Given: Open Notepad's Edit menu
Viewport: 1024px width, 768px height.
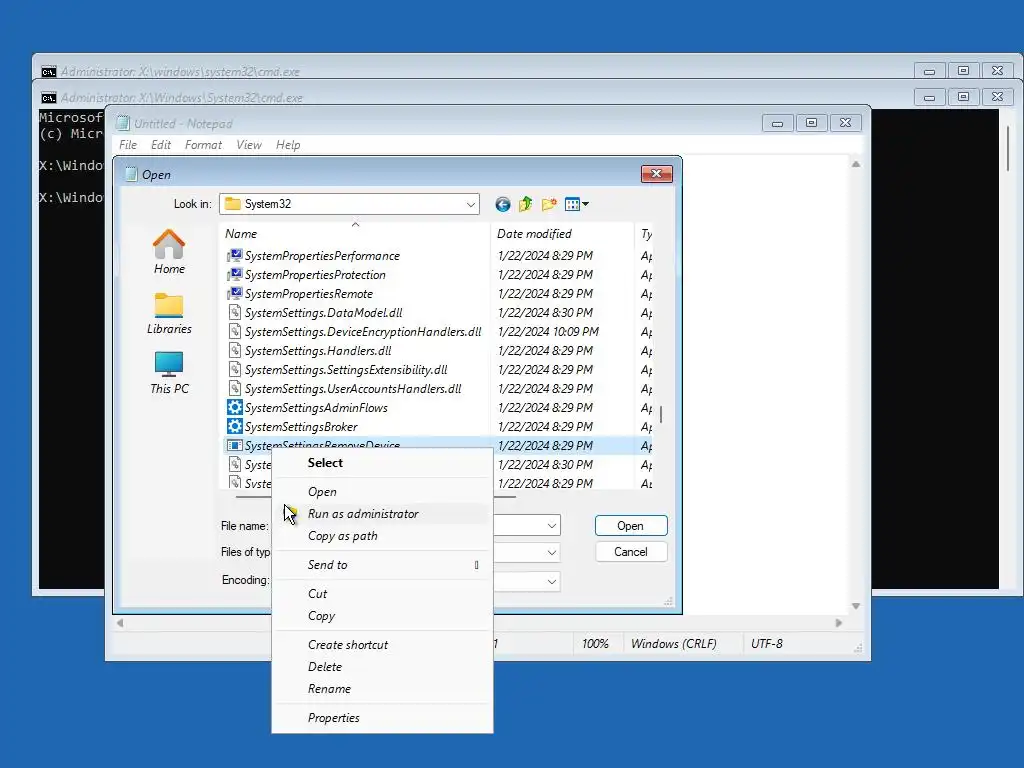Looking at the screenshot, I should 161,145.
